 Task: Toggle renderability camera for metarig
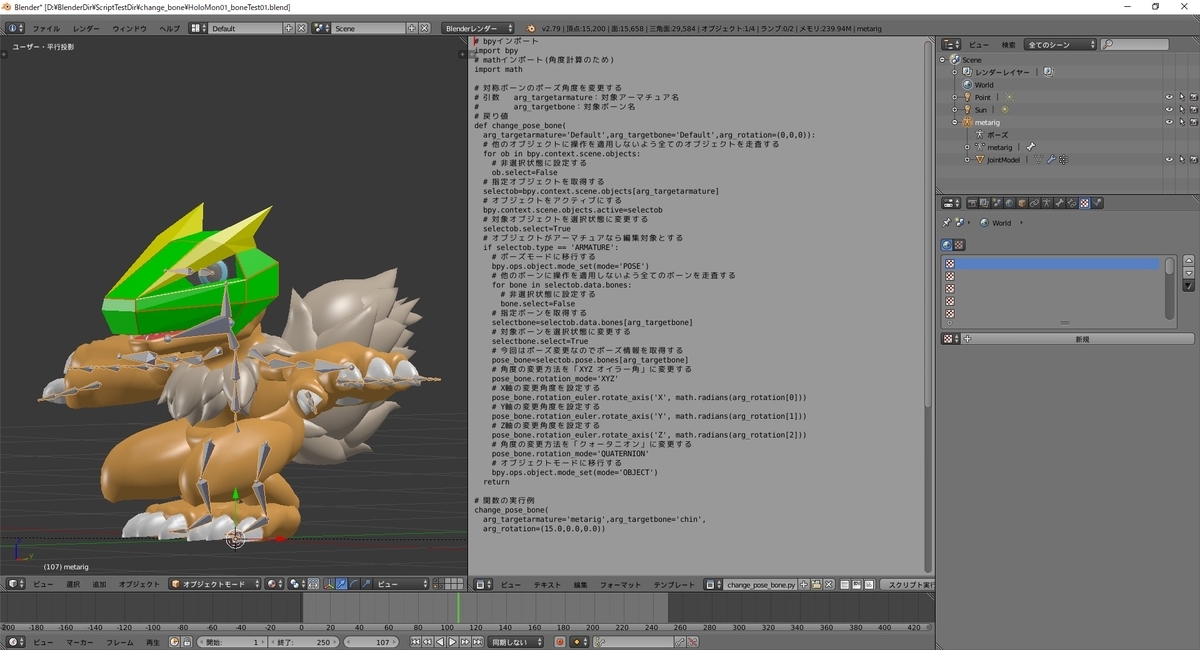1194,122
